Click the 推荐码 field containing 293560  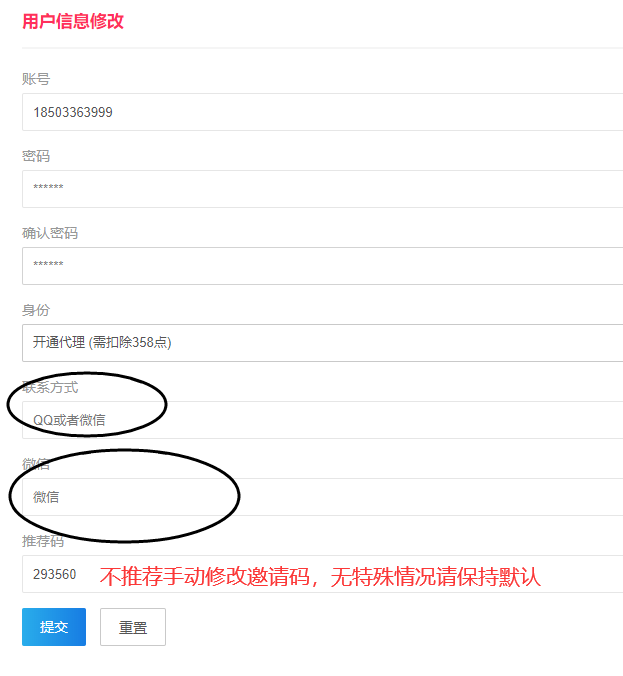pyautogui.click(x=322, y=574)
